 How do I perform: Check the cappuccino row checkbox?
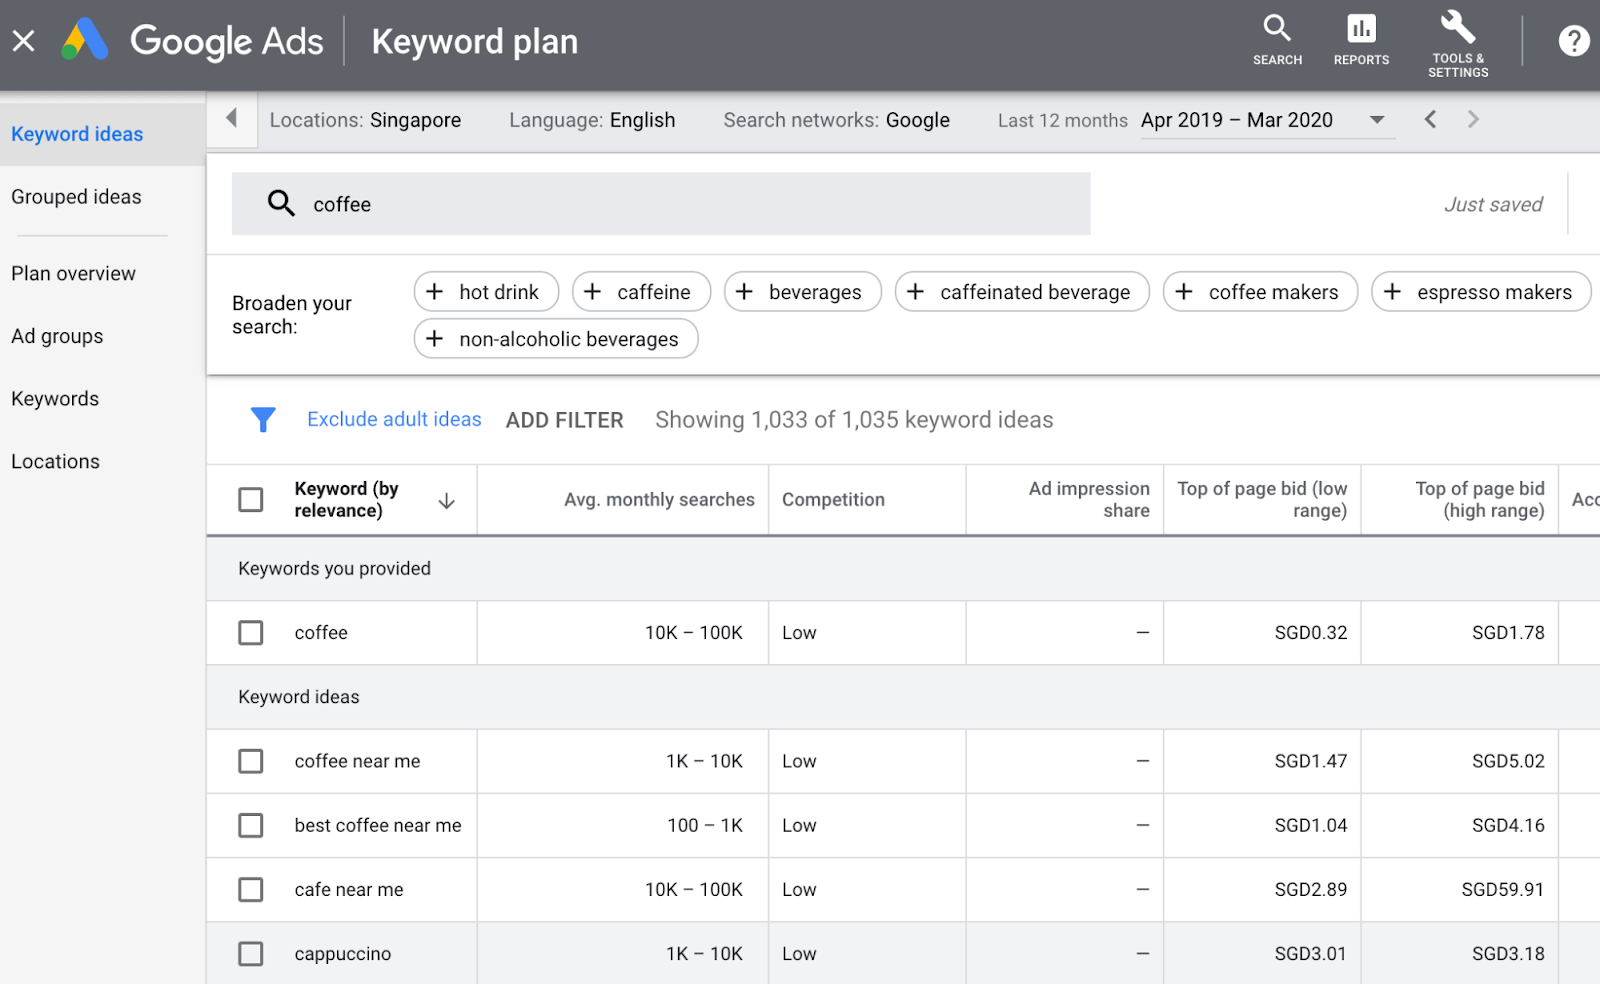click(250, 953)
